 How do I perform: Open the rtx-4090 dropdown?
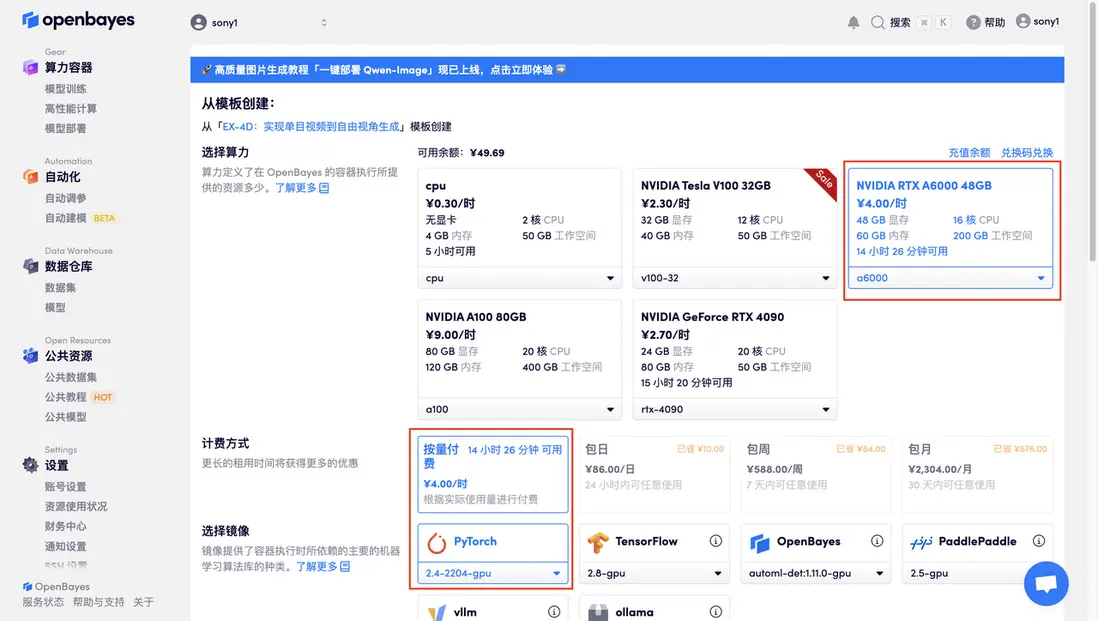click(x=735, y=410)
